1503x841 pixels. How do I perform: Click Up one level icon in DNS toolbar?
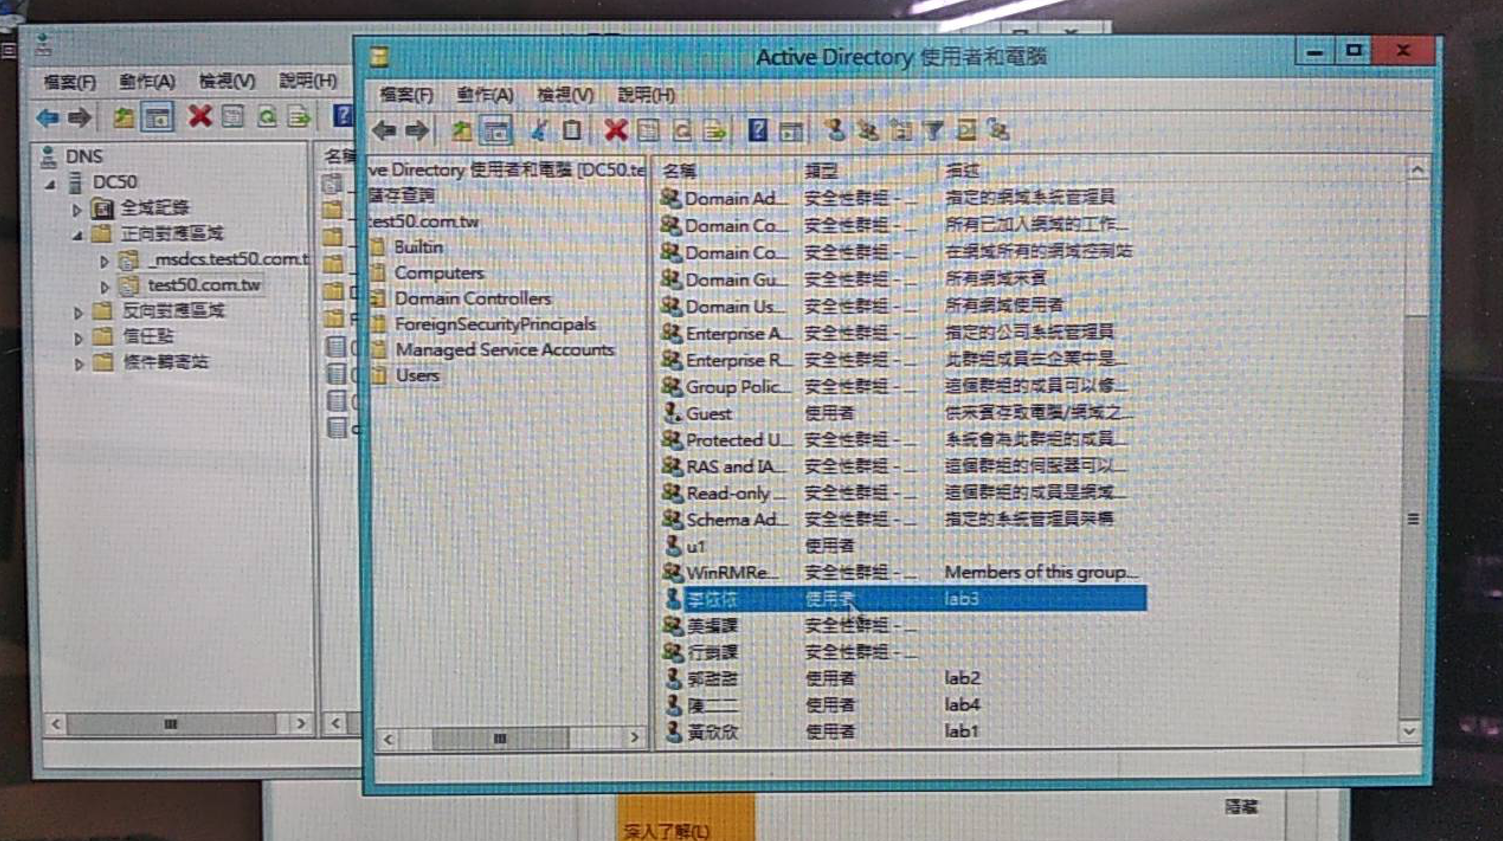(124, 117)
